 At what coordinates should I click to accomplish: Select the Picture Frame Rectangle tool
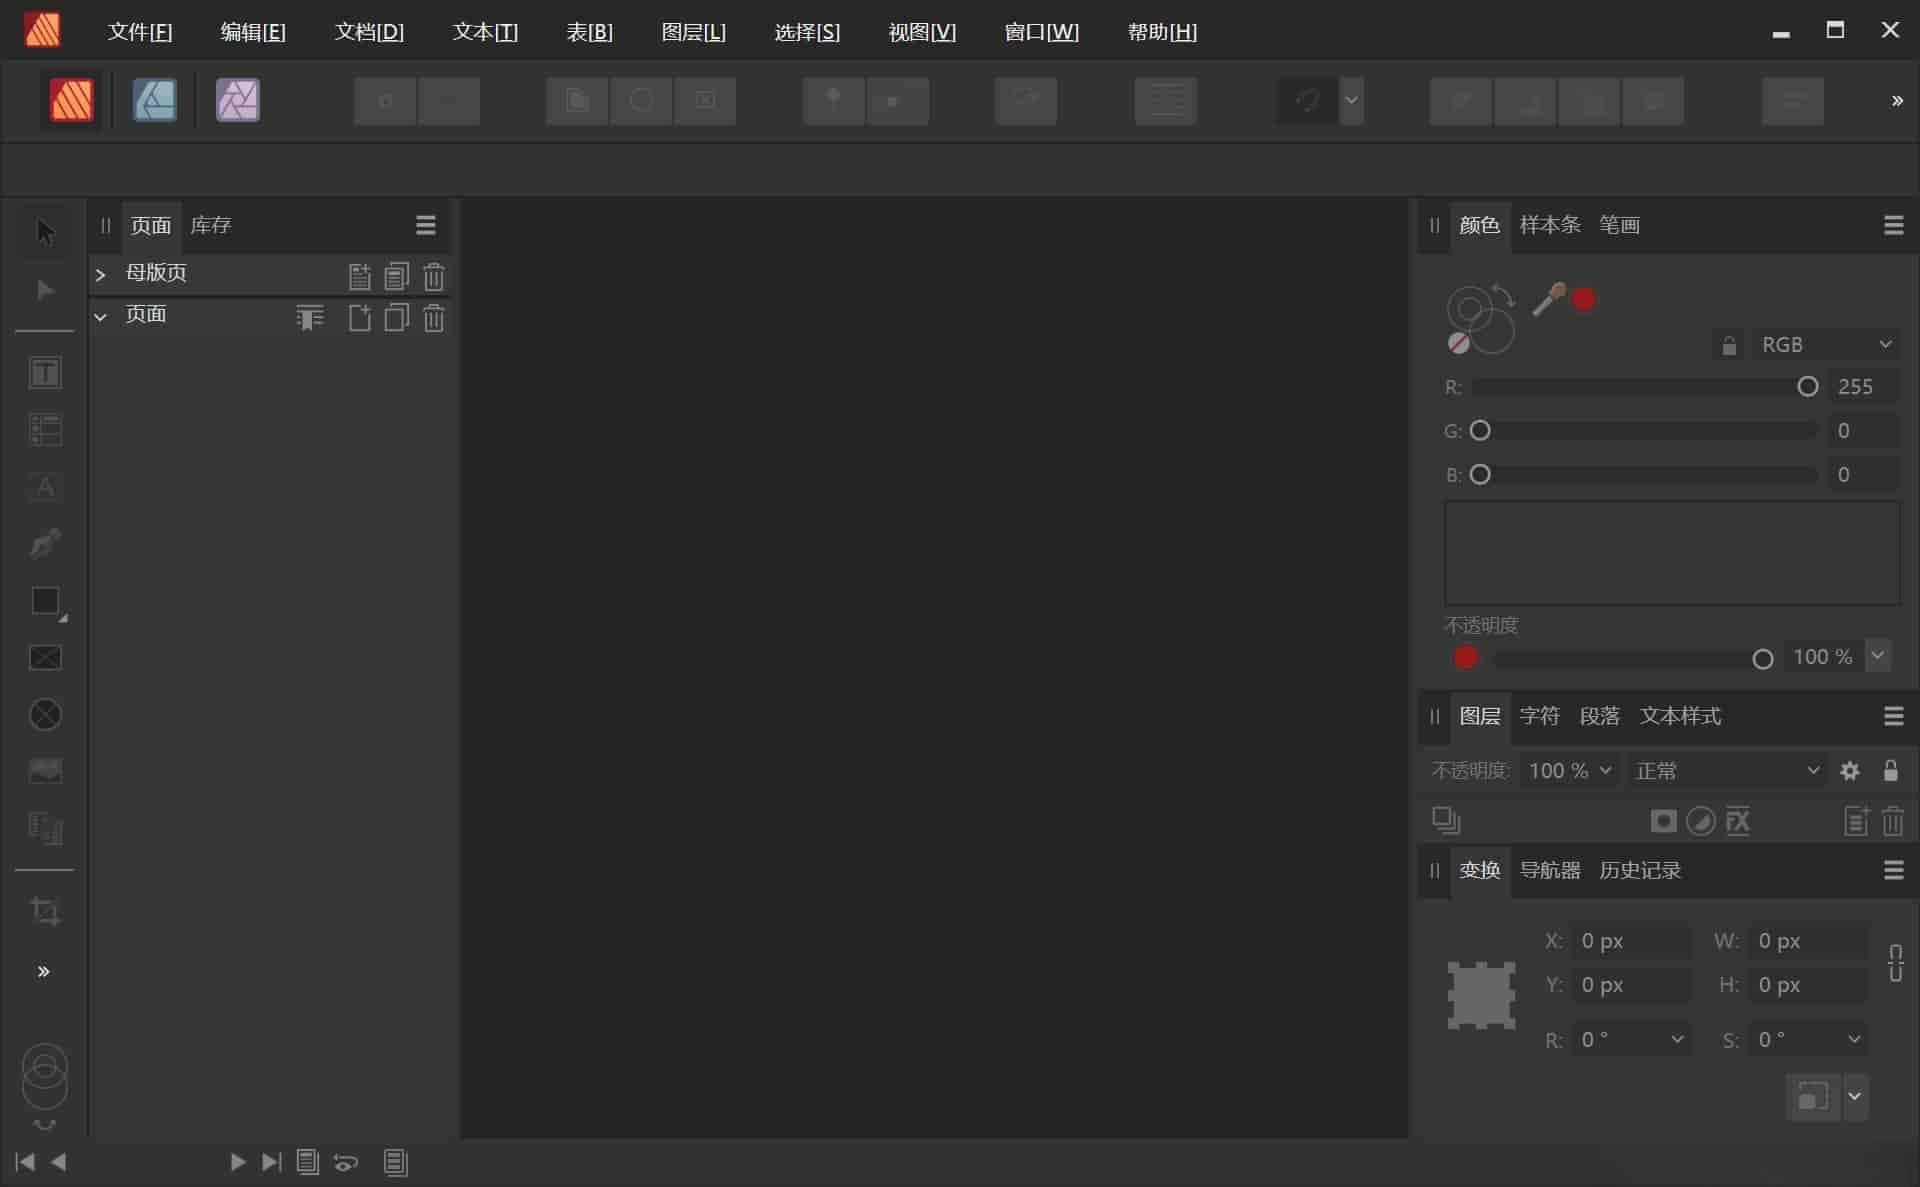tap(45, 658)
